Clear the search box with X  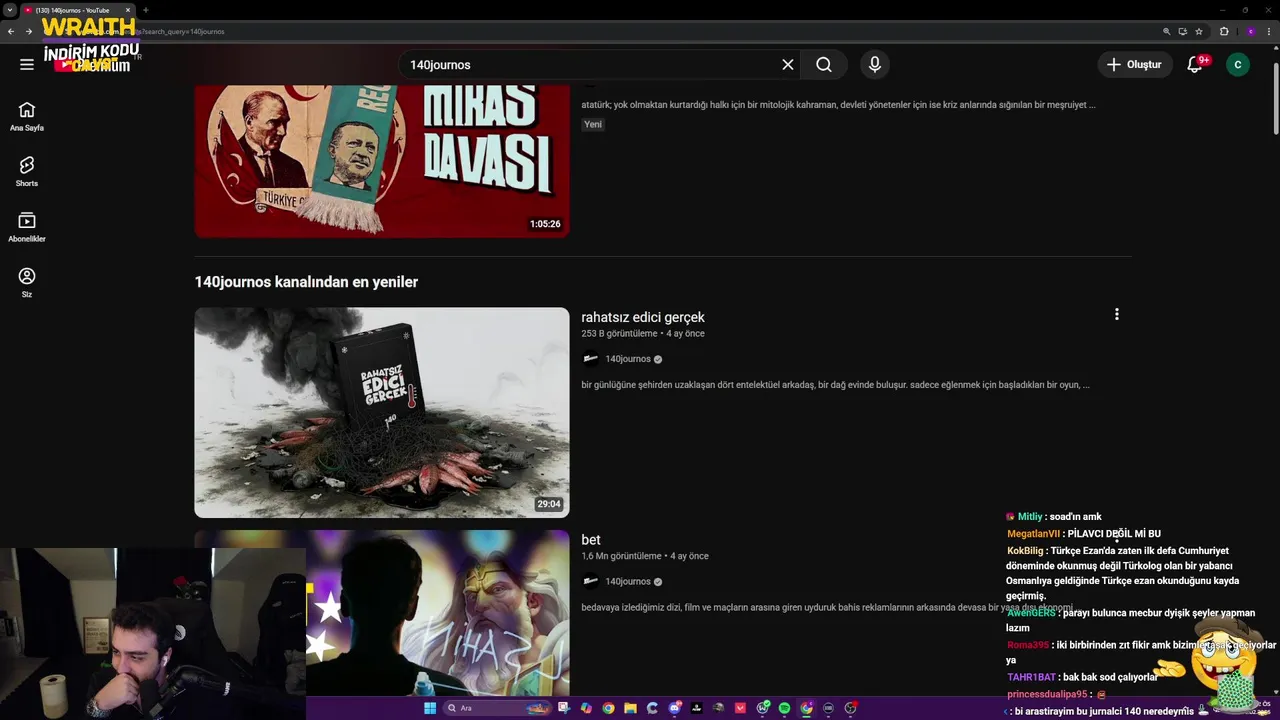(788, 64)
